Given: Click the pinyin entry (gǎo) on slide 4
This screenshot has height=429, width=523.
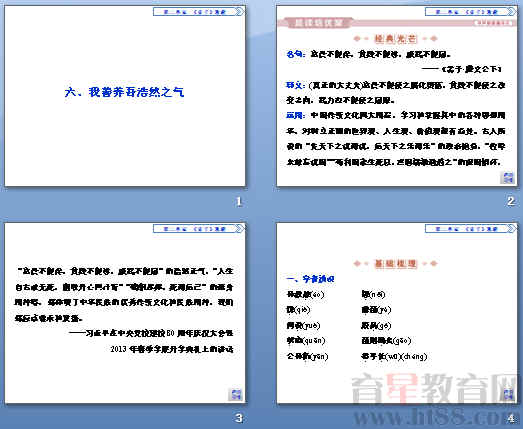Looking at the screenshot, I should (x=386, y=341).
